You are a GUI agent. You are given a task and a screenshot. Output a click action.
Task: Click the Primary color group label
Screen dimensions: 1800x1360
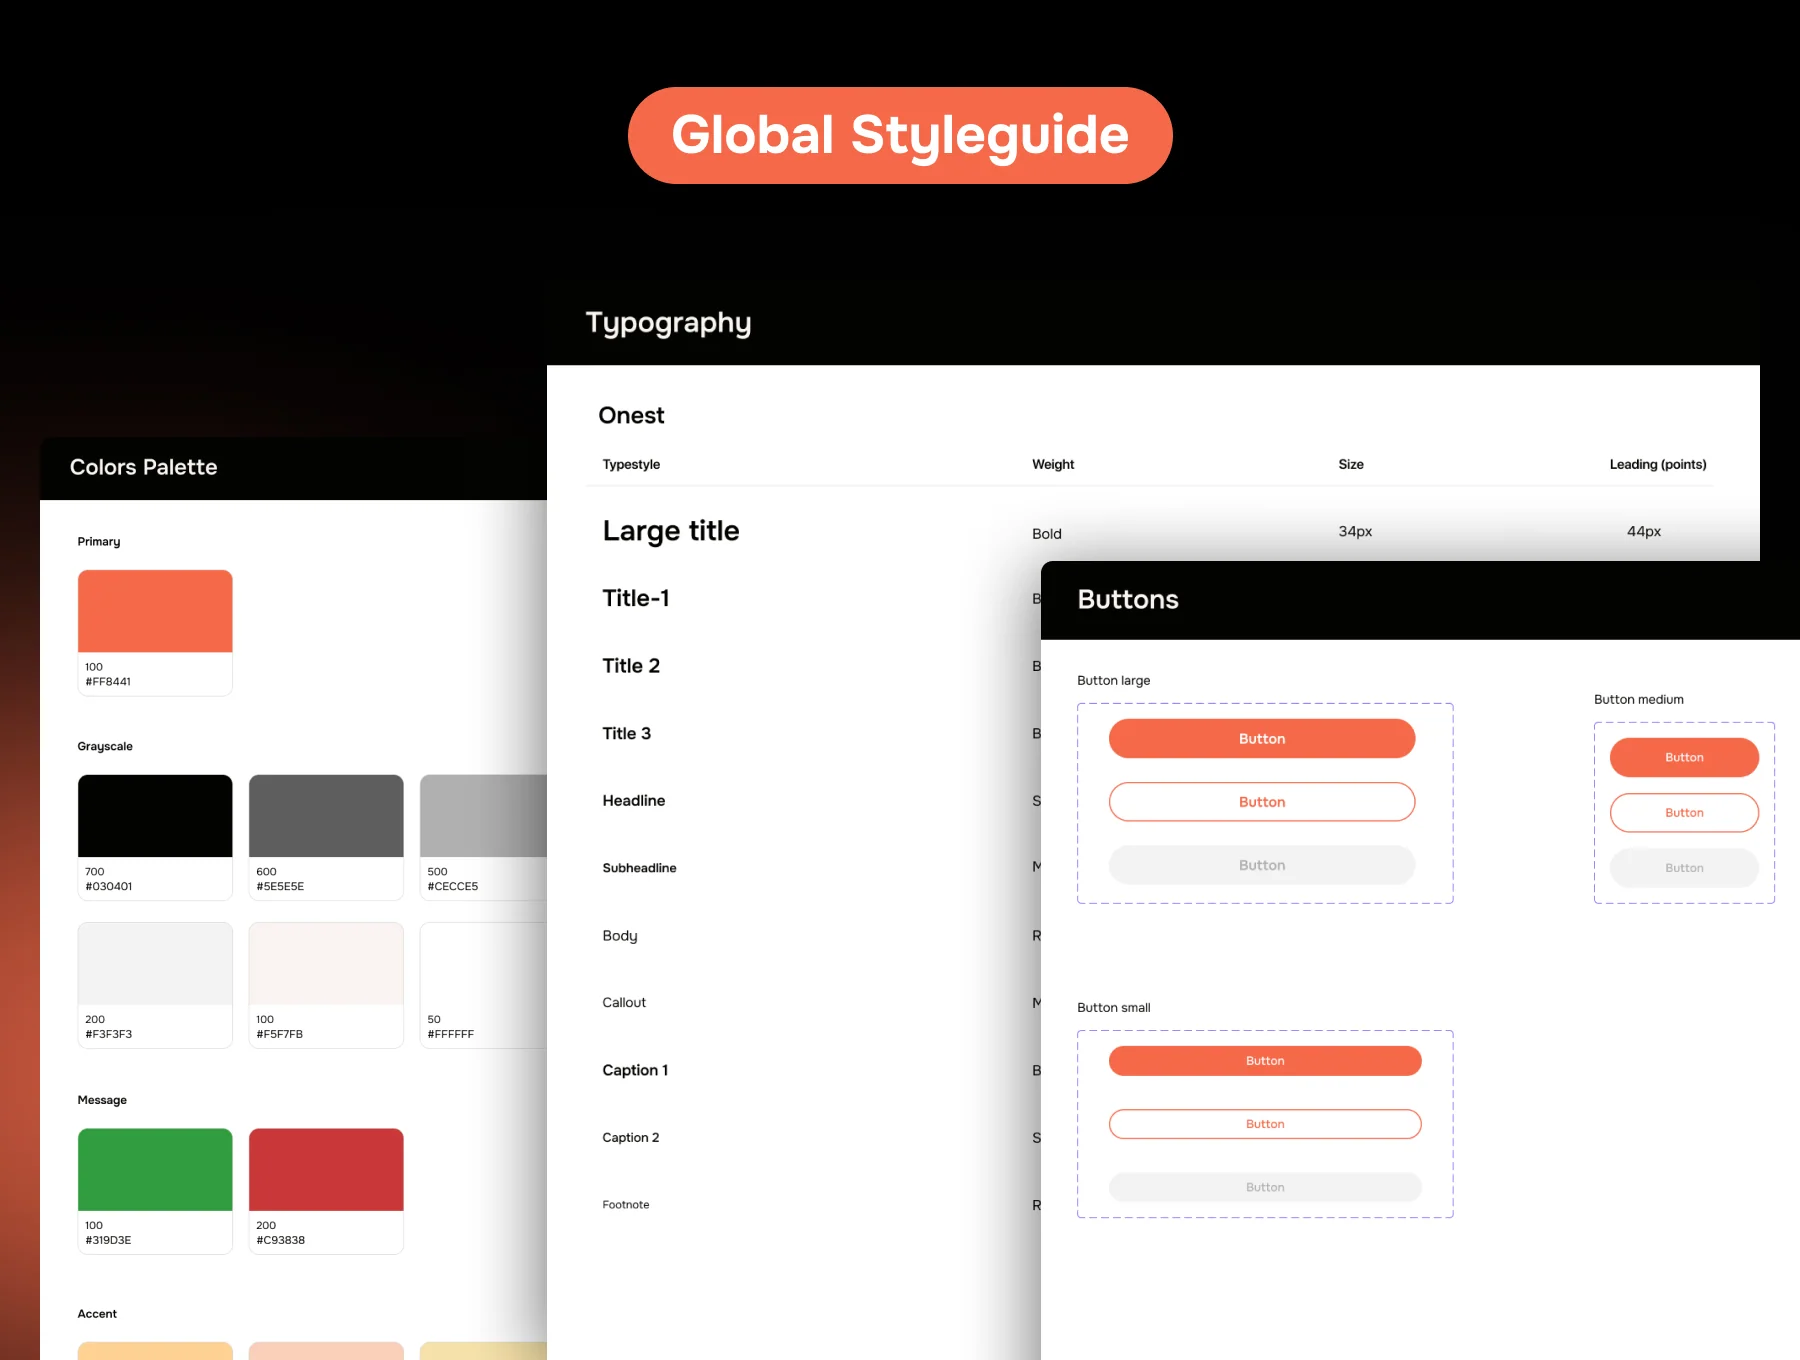99,542
